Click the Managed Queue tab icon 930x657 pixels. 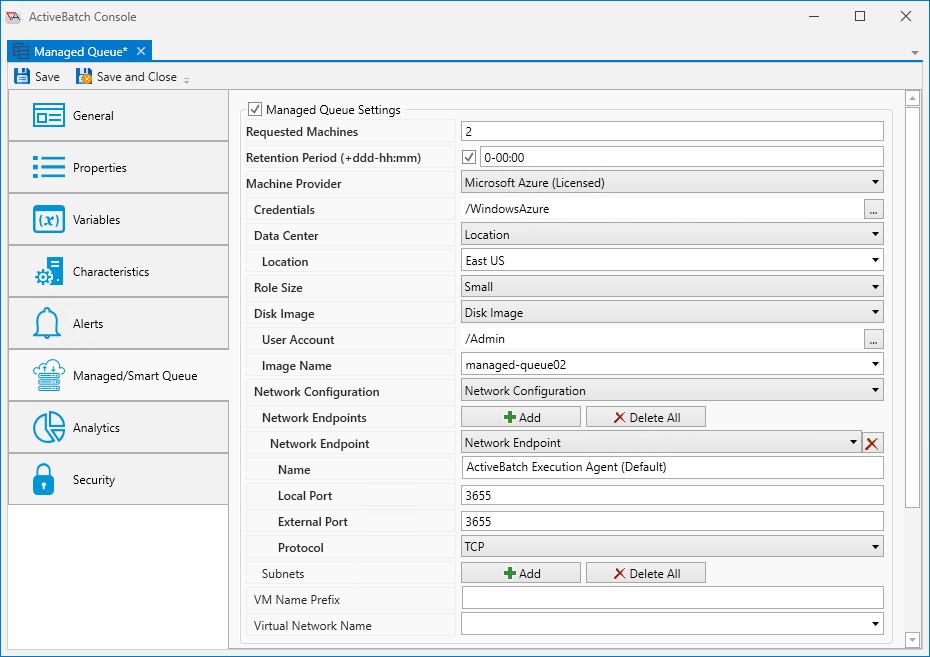[x=21, y=52]
